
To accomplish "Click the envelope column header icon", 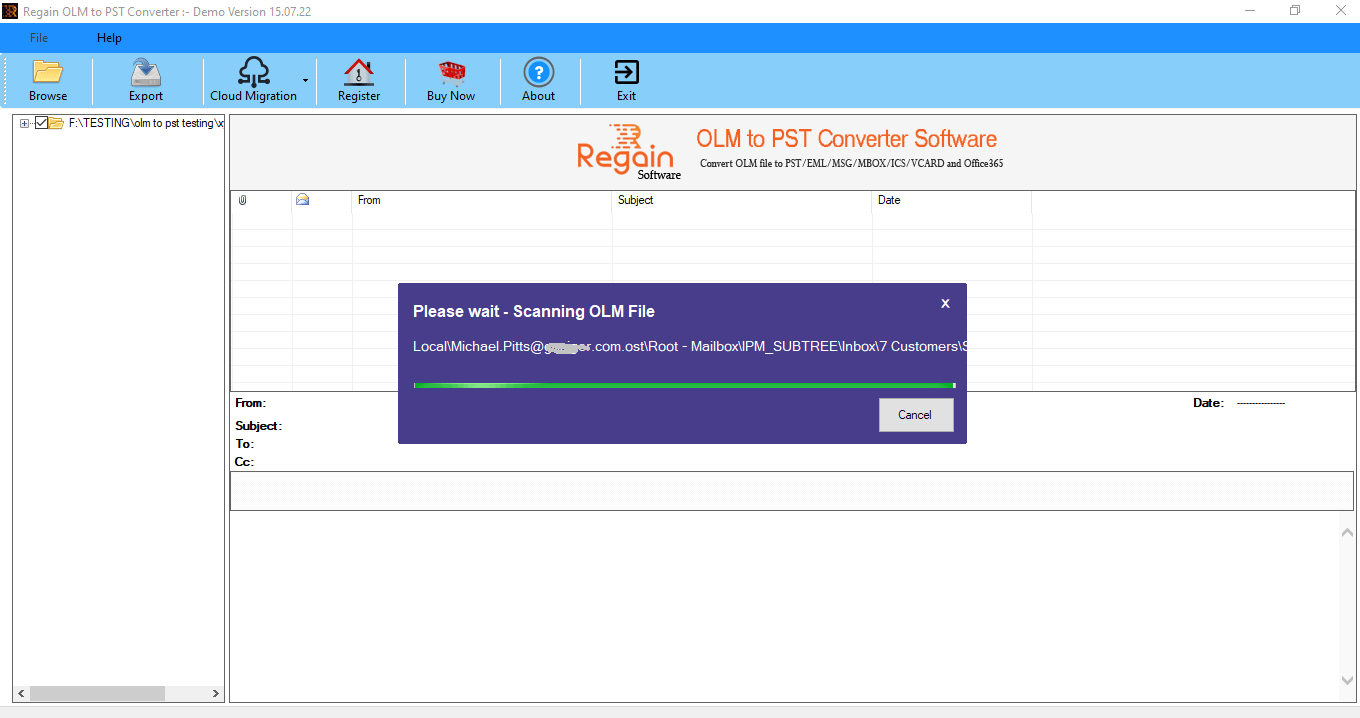I will [x=302, y=200].
